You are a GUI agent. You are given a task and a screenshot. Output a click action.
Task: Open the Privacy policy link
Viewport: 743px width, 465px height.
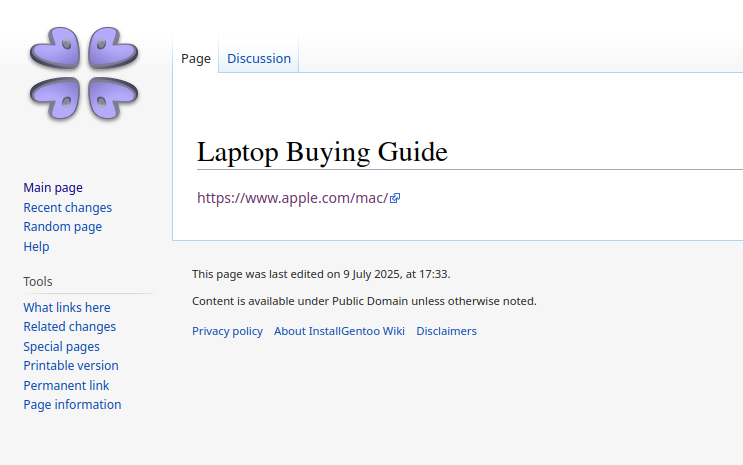coord(227,331)
